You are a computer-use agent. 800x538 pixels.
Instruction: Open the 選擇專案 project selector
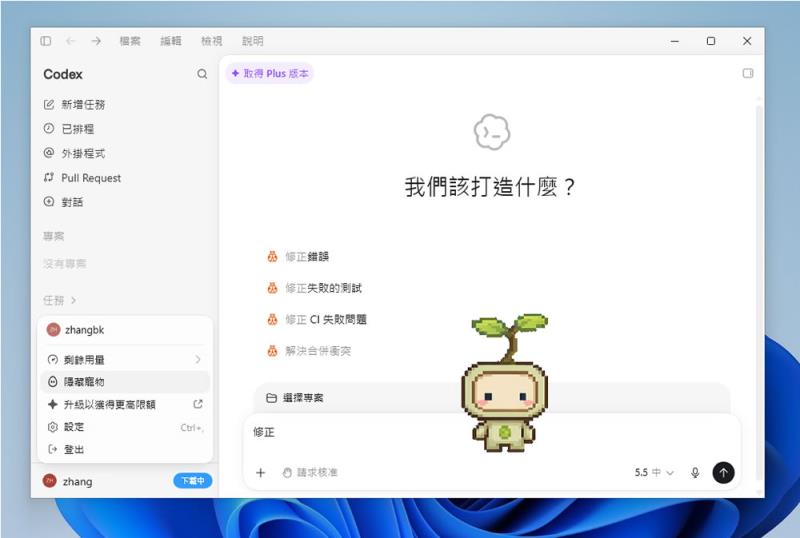tap(295, 398)
